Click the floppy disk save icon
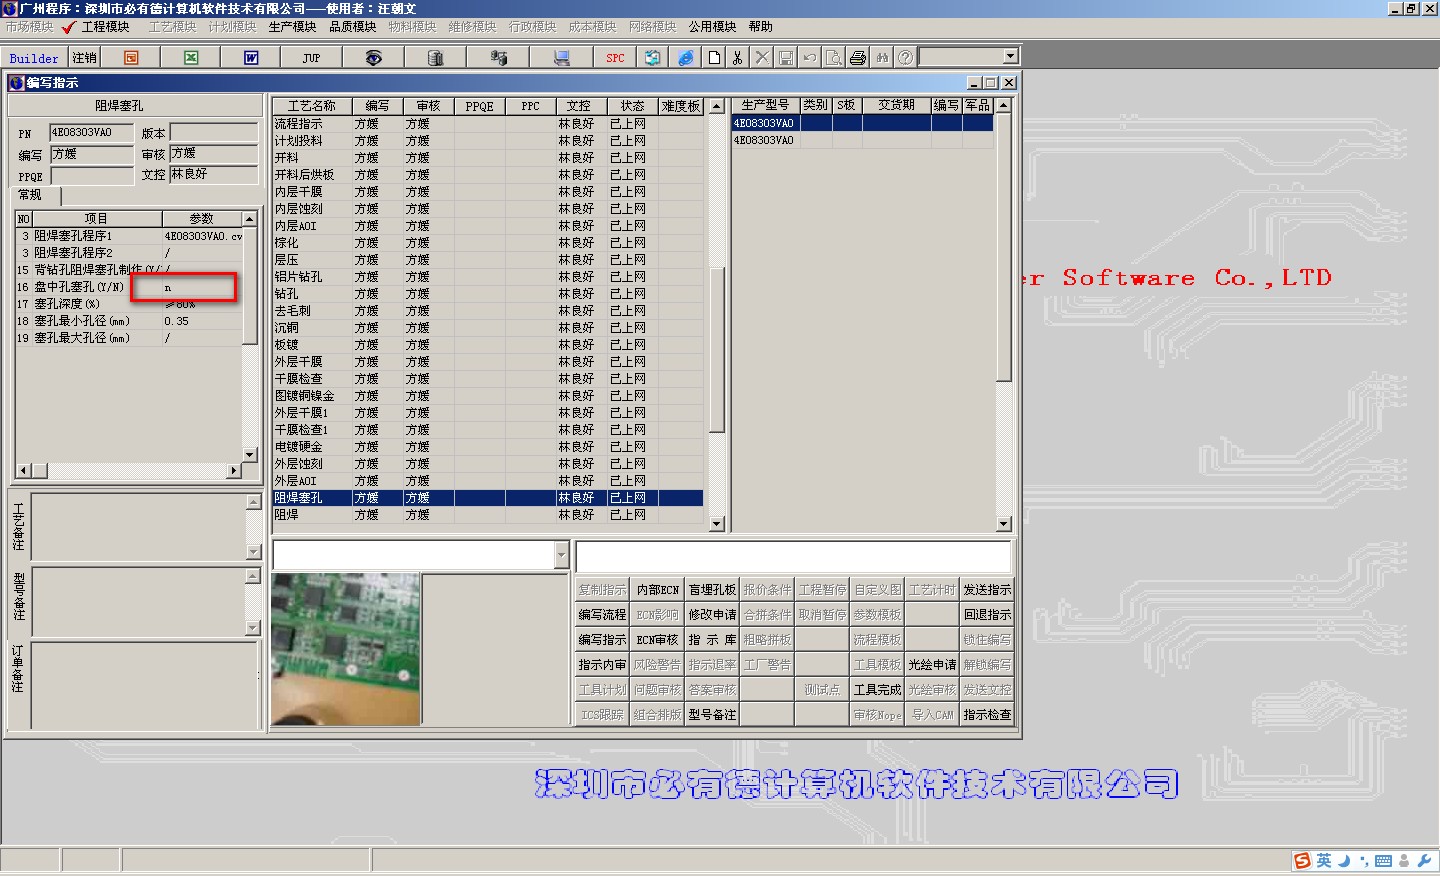1440x876 pixels. (x=786, y=58)
